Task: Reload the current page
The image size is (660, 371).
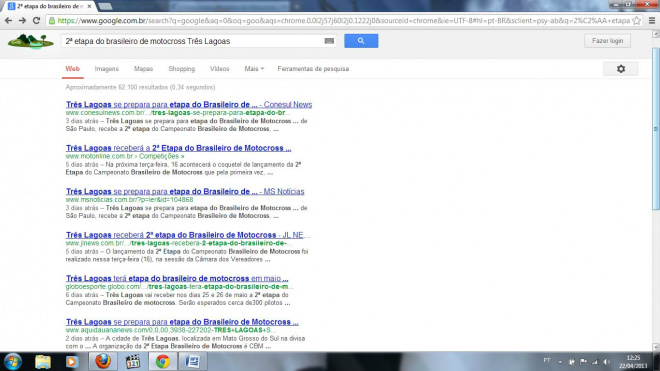Action: click(x=36, y=21)
